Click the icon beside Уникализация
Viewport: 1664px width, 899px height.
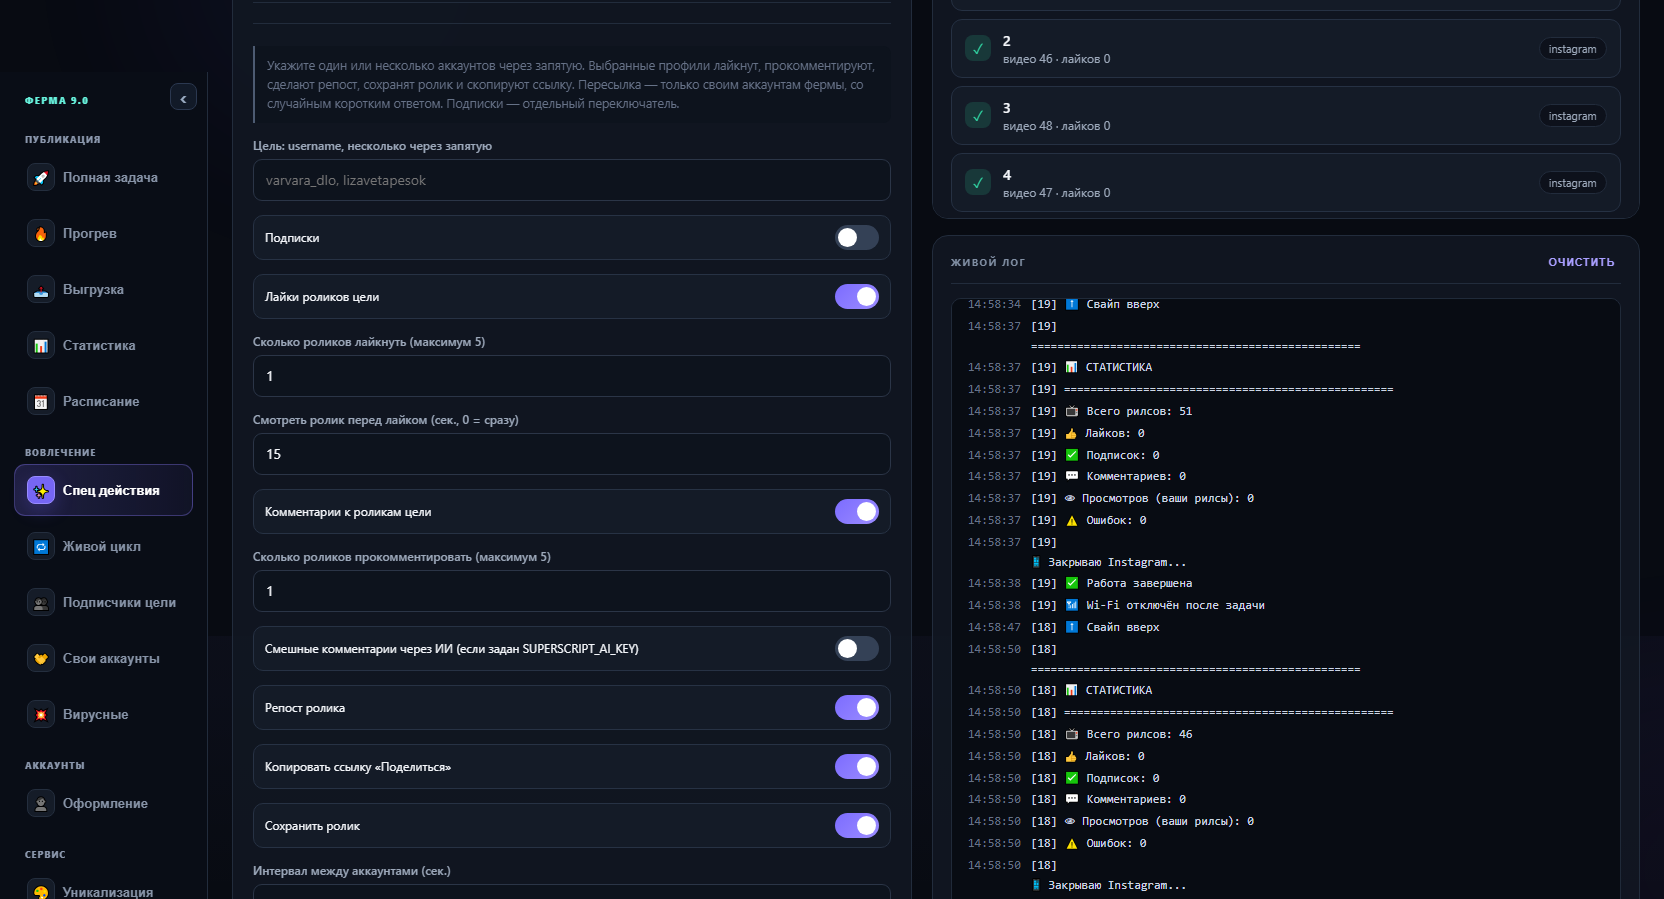(41, 889)
